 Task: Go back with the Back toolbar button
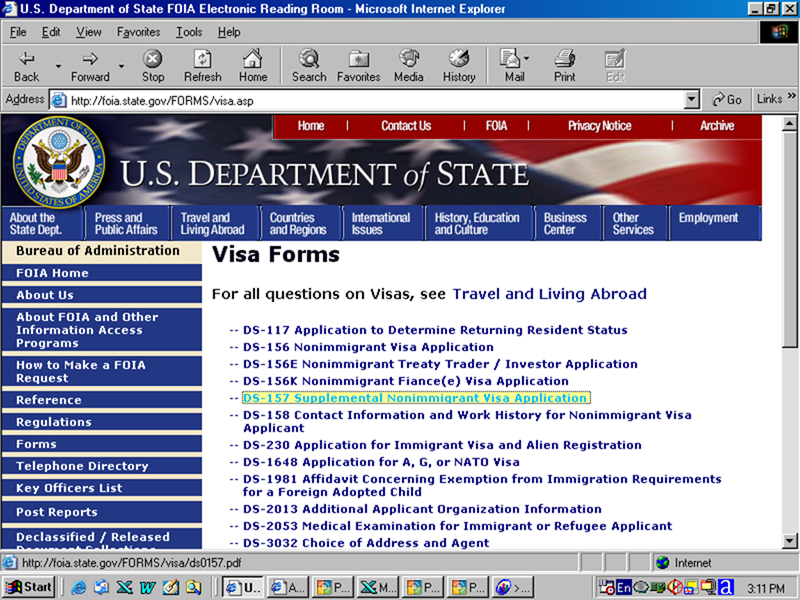tap(27, 66)
